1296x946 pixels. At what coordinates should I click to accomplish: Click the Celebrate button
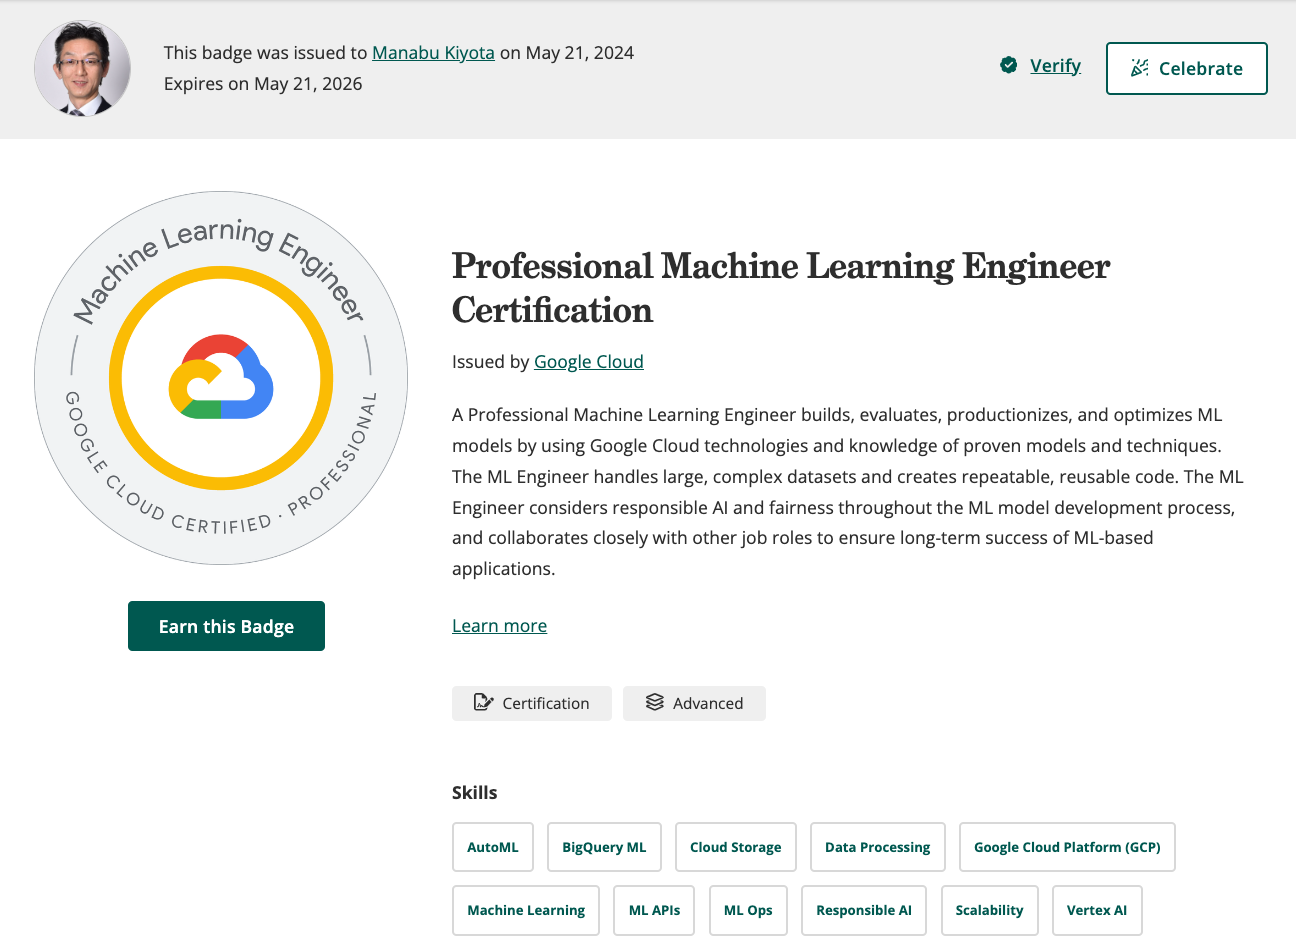[1186, 68]
